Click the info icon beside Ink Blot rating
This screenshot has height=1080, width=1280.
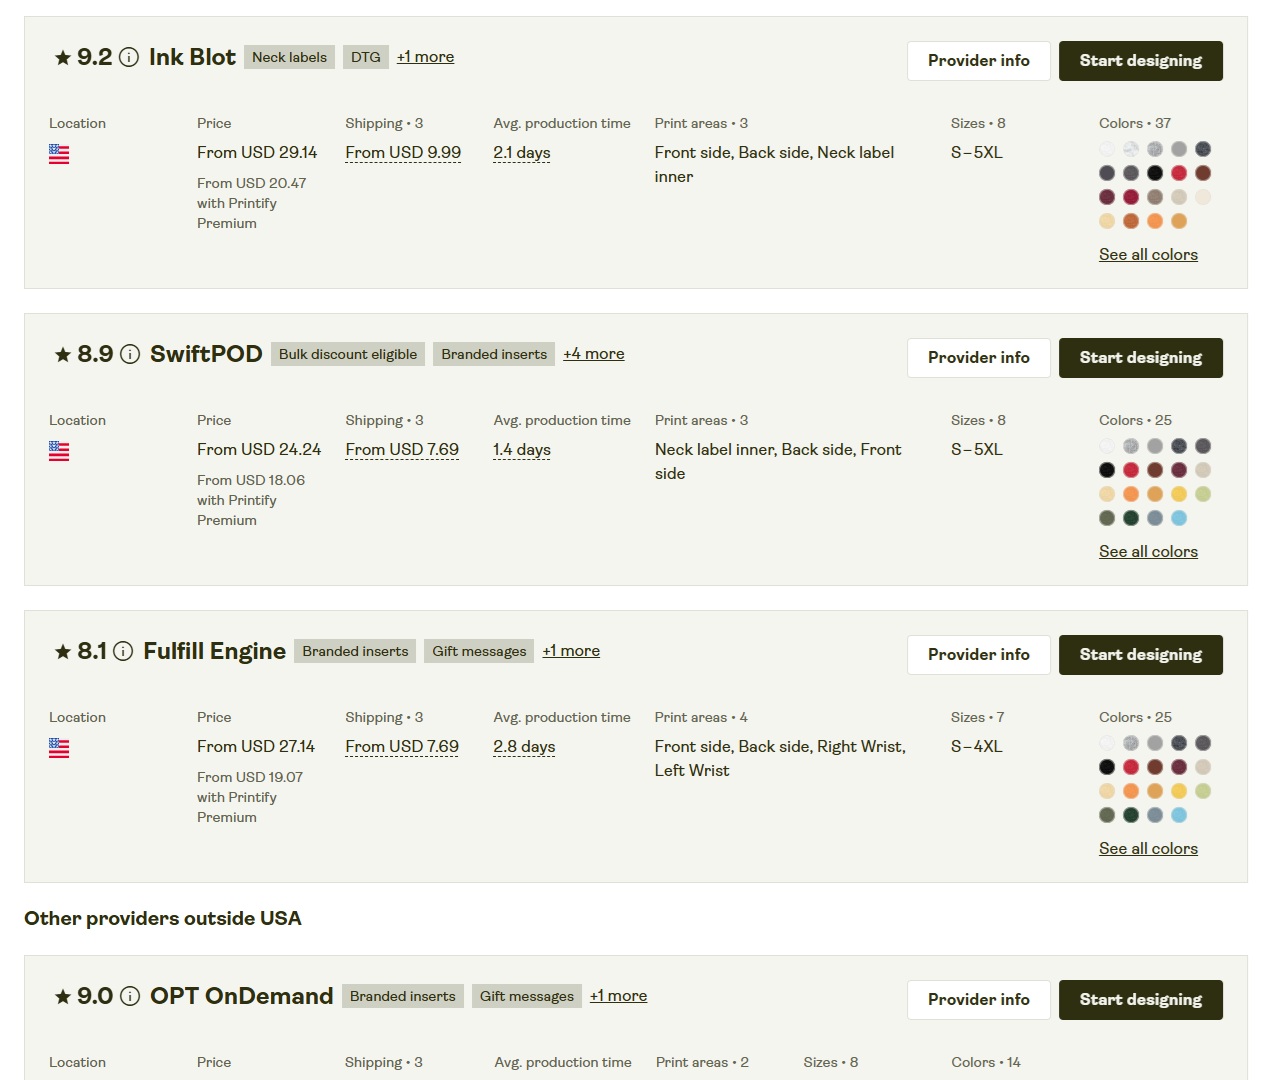[x=129, y=57]
